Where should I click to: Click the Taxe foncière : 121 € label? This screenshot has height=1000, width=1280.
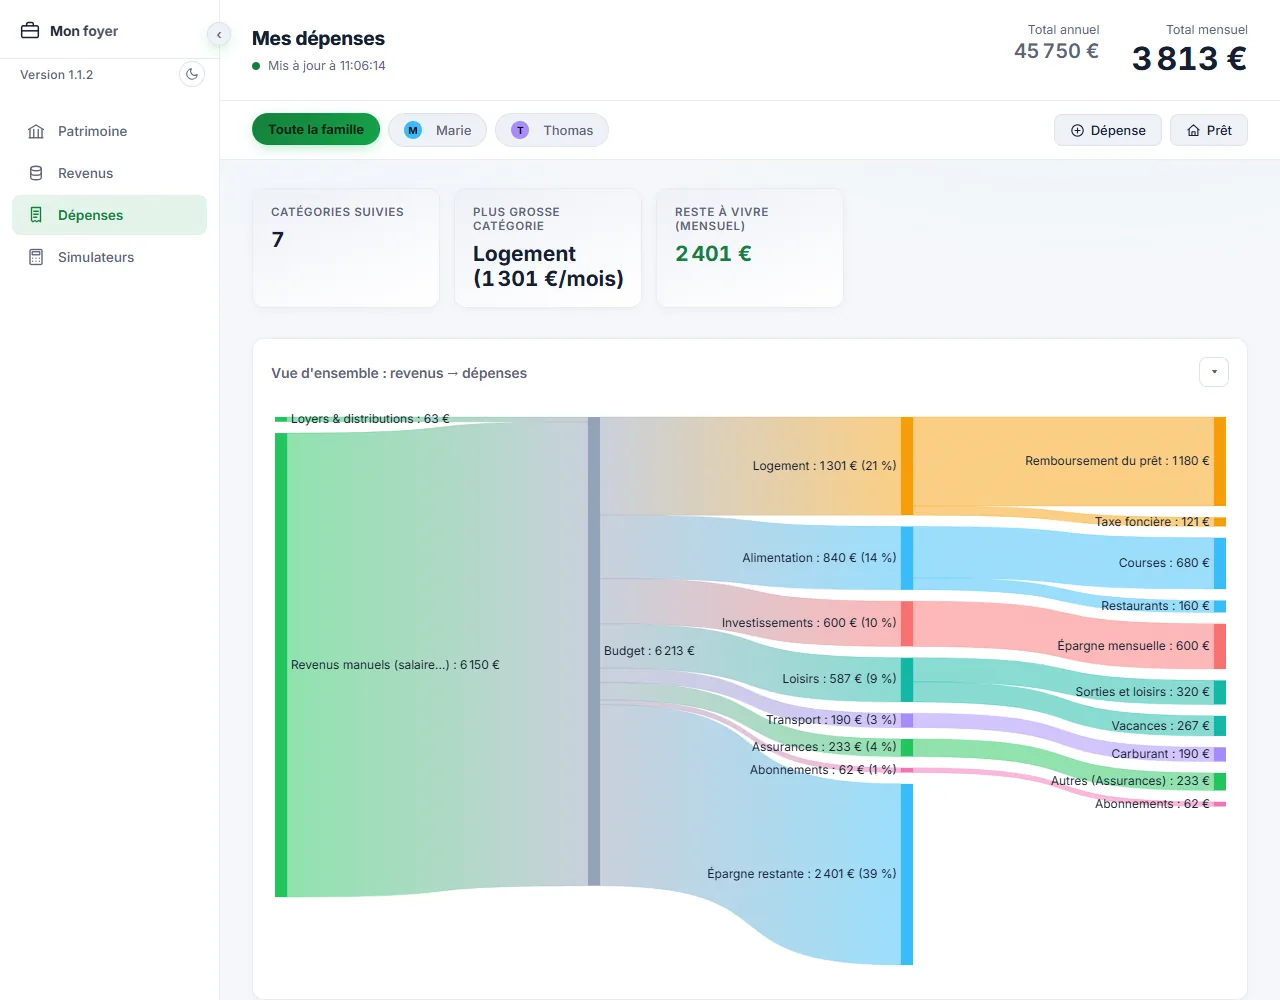pyautogui.click(x=1152, y=522)
